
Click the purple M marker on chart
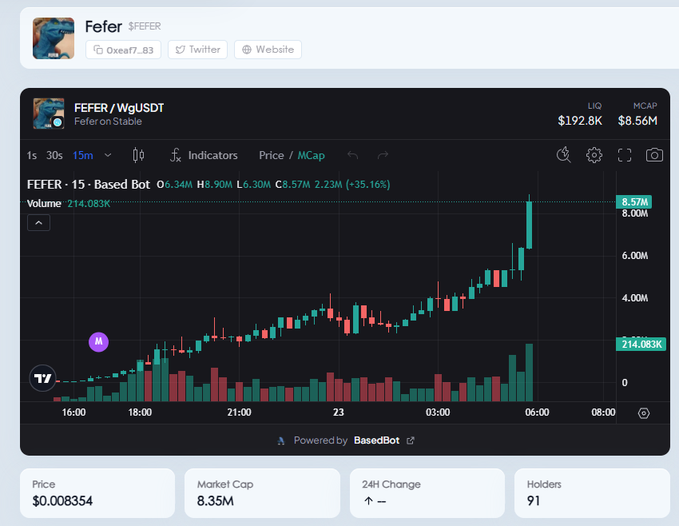pyautogui.click(x=99, y=342)
